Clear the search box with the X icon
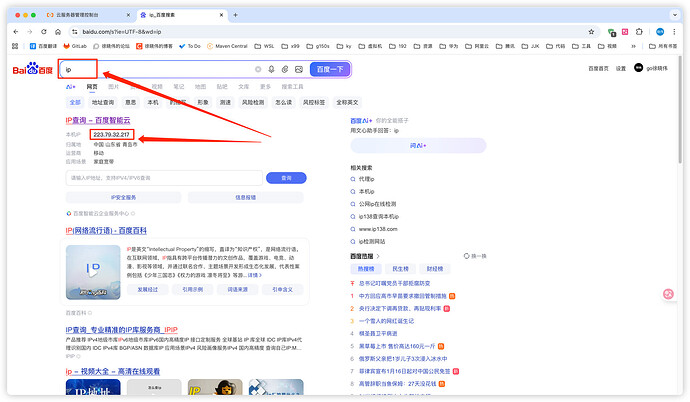Image resolution: width=690 pixels, height=402 pixels. pos(257,69)
